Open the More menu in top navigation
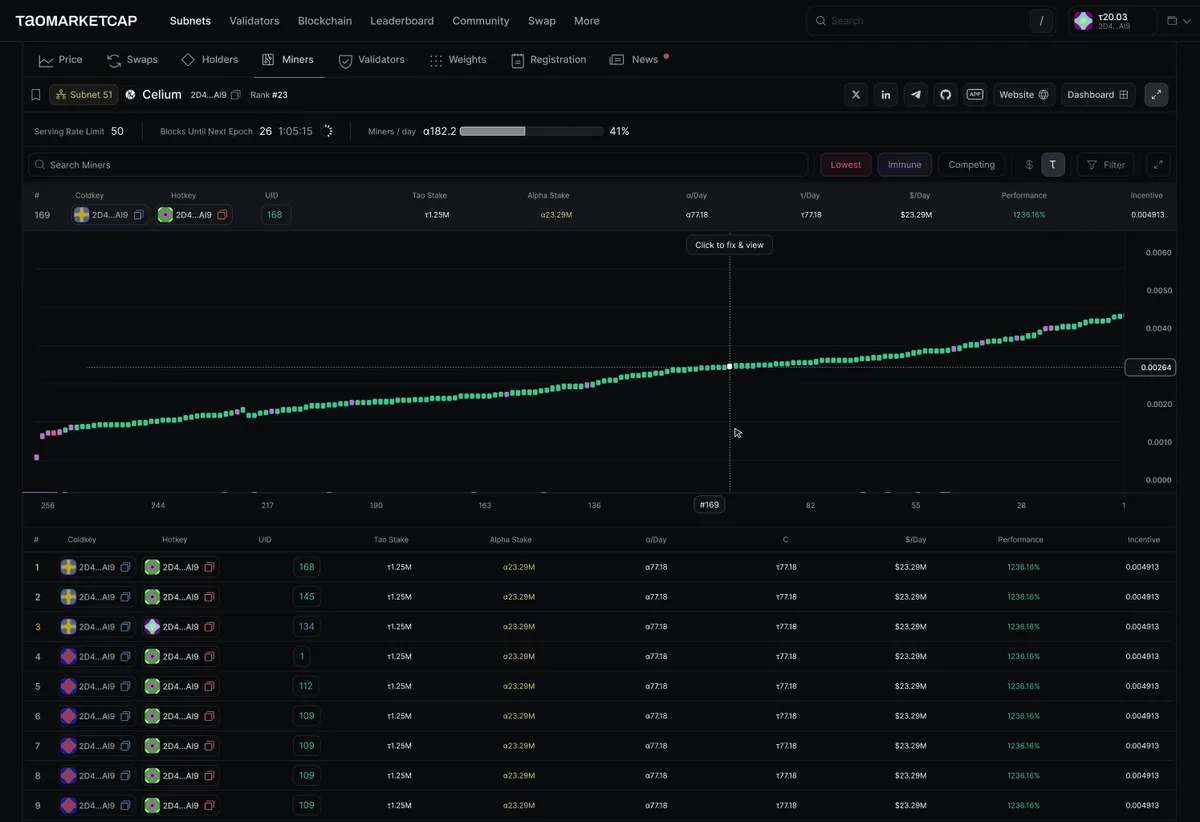 587,21
